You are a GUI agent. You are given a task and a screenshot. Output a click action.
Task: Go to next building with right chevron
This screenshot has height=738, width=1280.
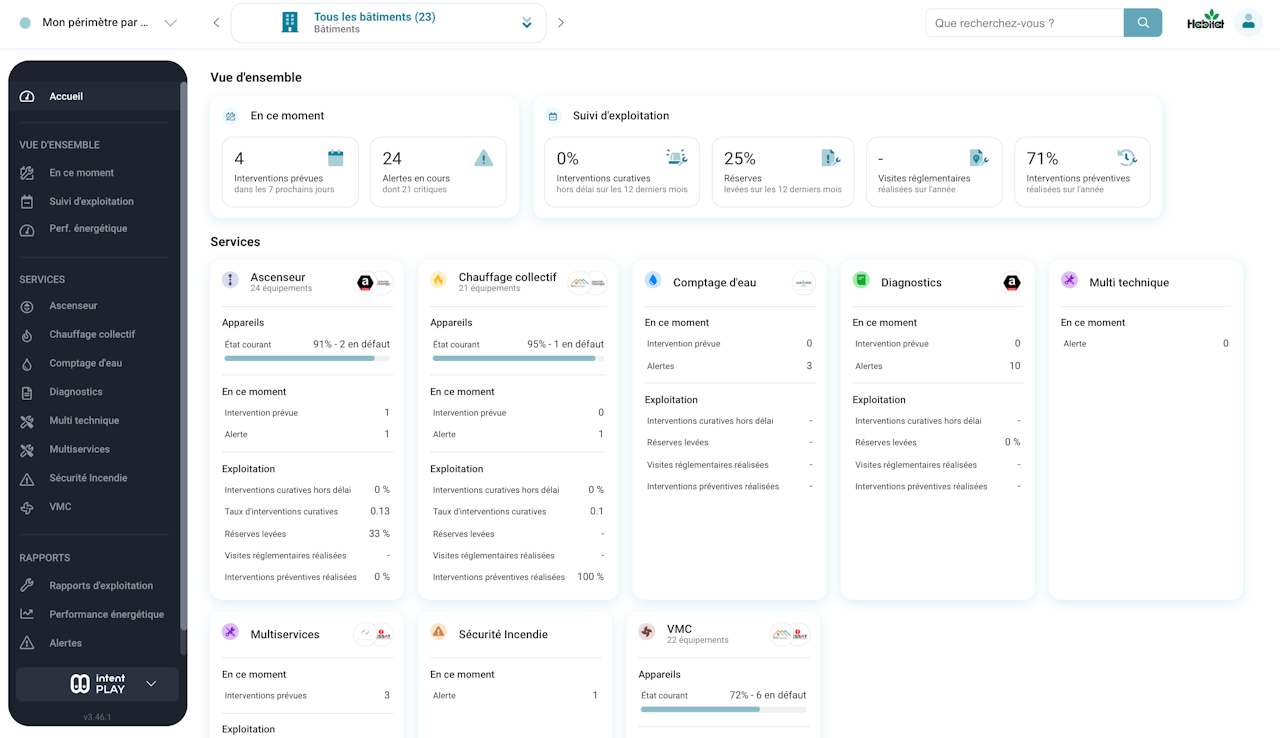561,23
